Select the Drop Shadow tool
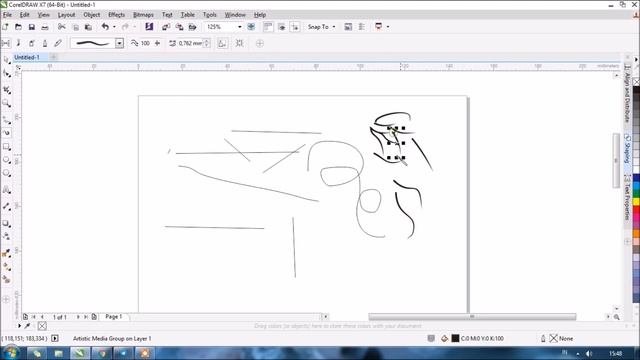This screenshot has width=640, height=360. (x=7, y=224)
